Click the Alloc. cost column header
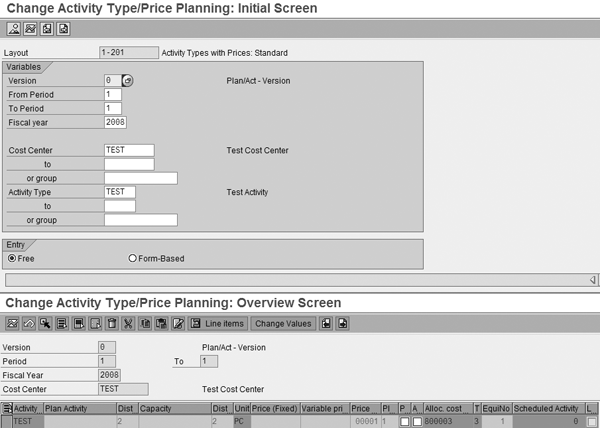This screenshot has height=428, width=600. 448,408
